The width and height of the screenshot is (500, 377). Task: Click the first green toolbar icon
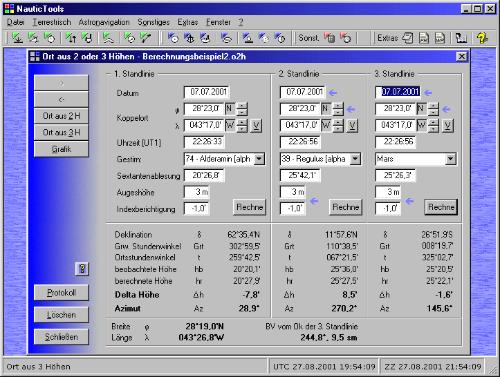[x=17, y=38]
